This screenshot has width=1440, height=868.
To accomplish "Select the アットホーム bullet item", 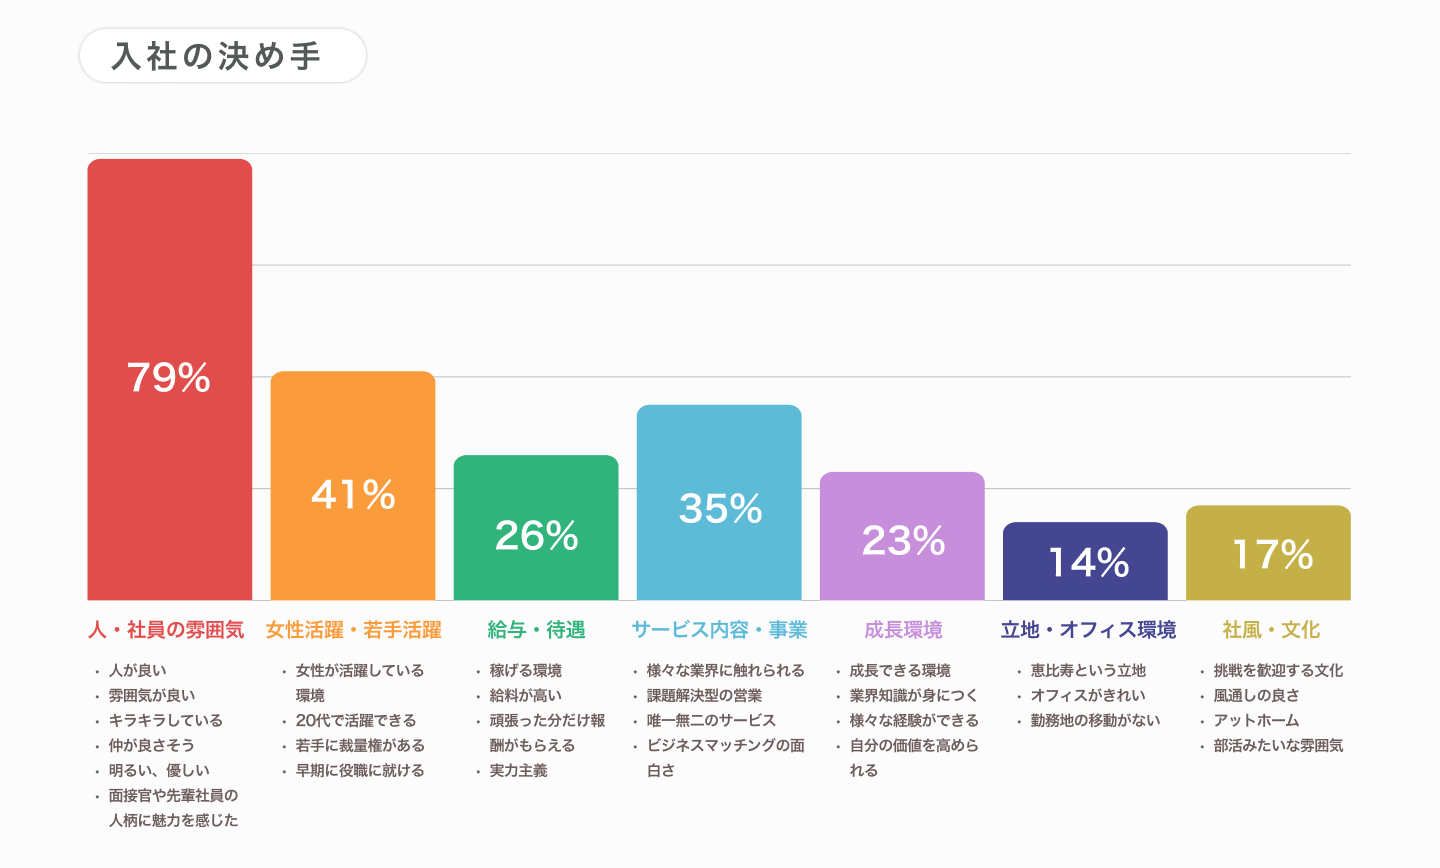I will (1256, 721).
